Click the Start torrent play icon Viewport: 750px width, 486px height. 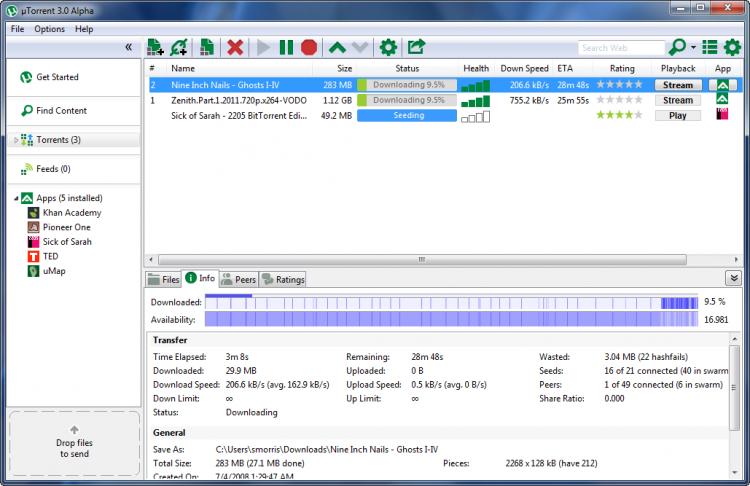263,47
